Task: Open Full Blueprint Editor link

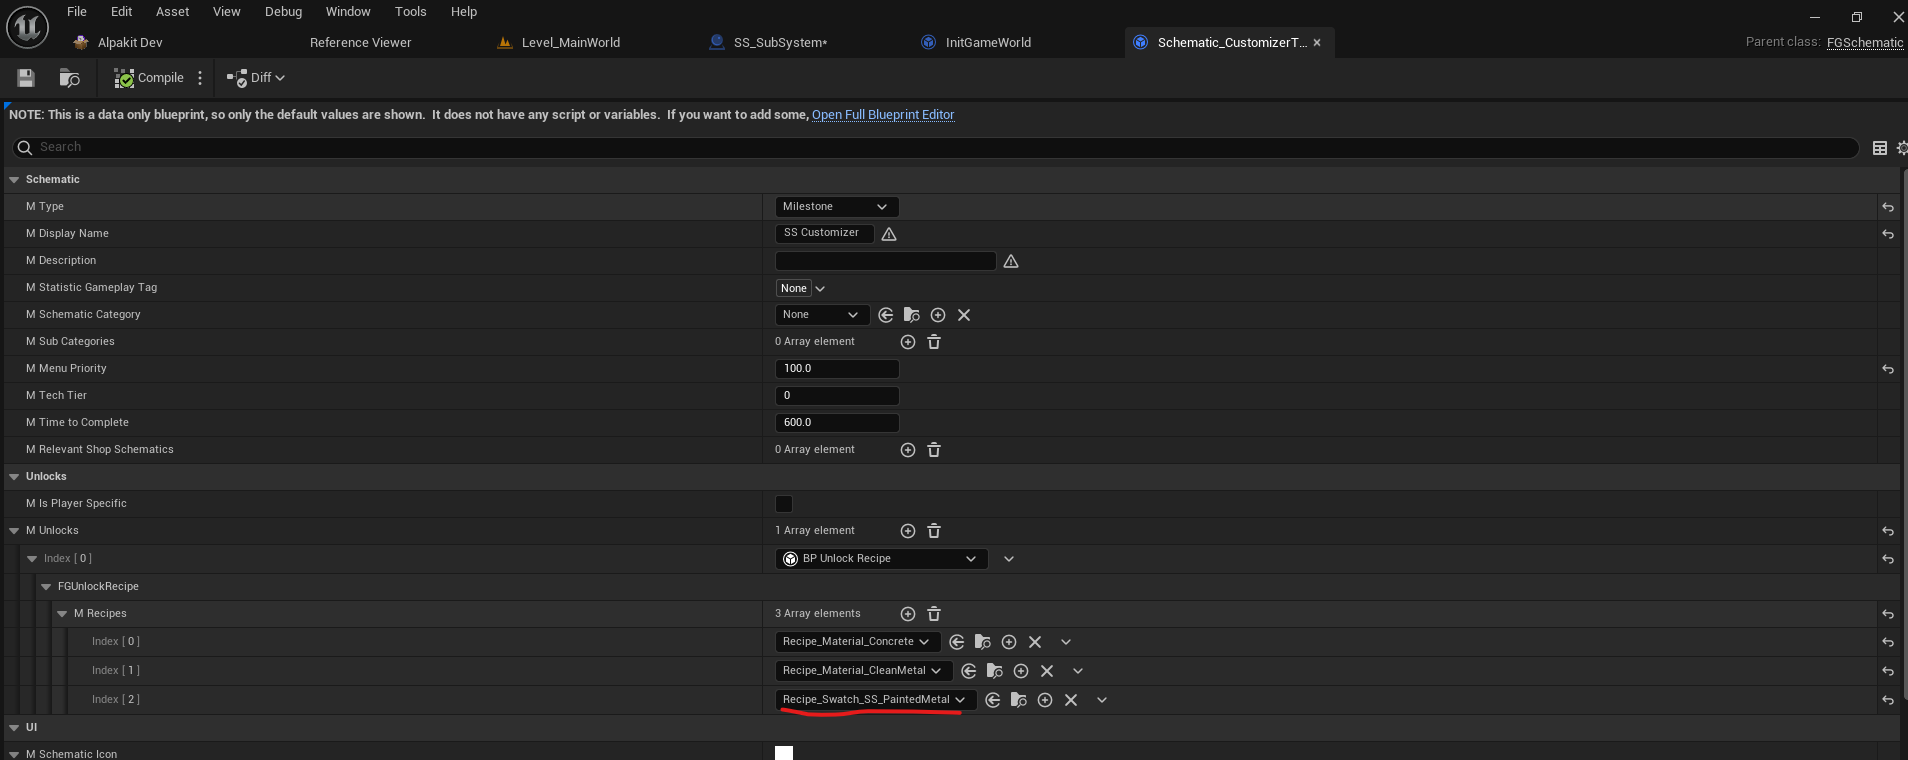Action: [x=883, y=115]
